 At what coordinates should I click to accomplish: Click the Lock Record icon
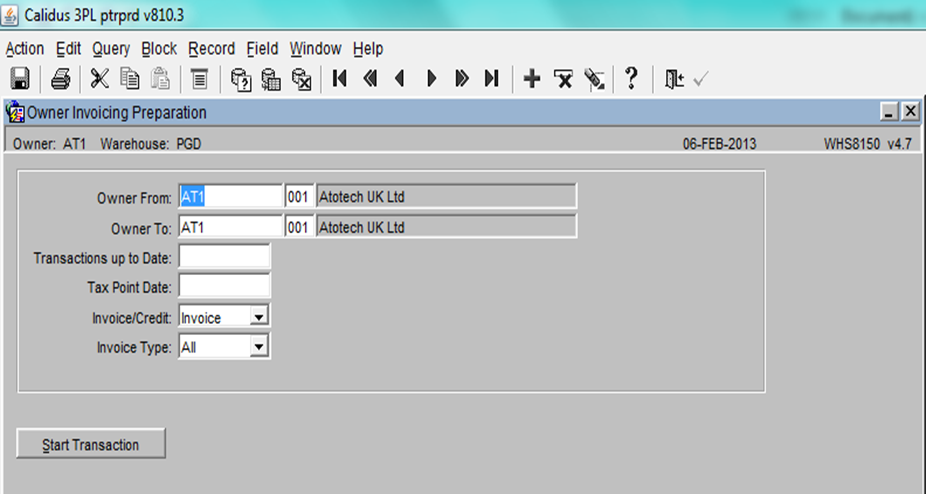pos(594,79)
